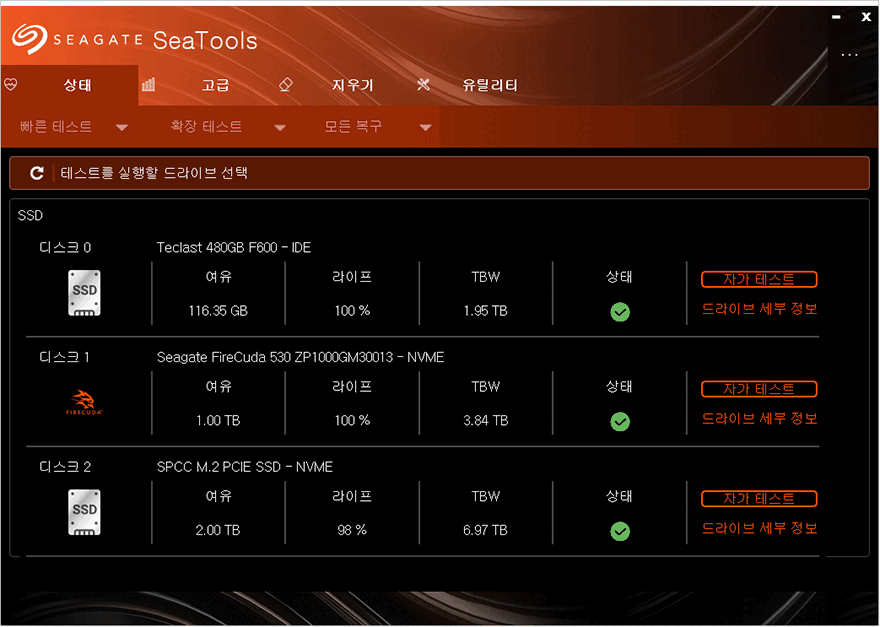Screen dimensions: 880x627
Task: Run 자가 테스트 on FireCuda 디스크 1
Action: coord(759,389)
